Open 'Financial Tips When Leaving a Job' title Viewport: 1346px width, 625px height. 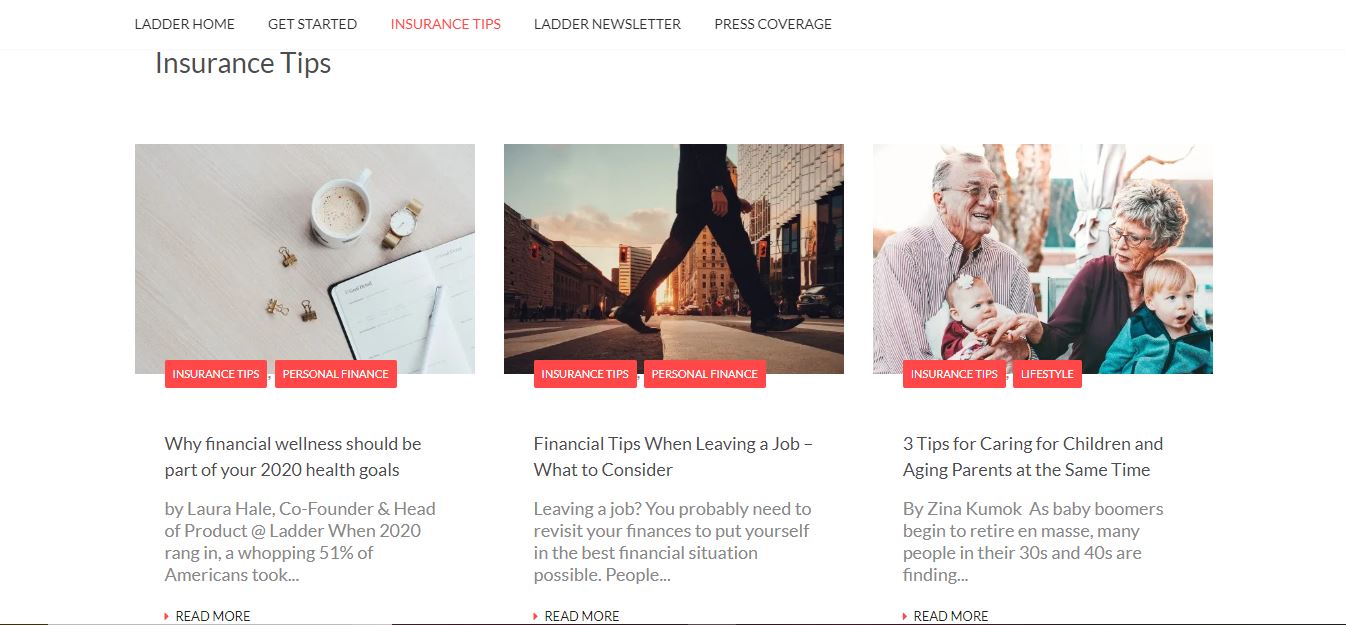[x=673, y=457]
